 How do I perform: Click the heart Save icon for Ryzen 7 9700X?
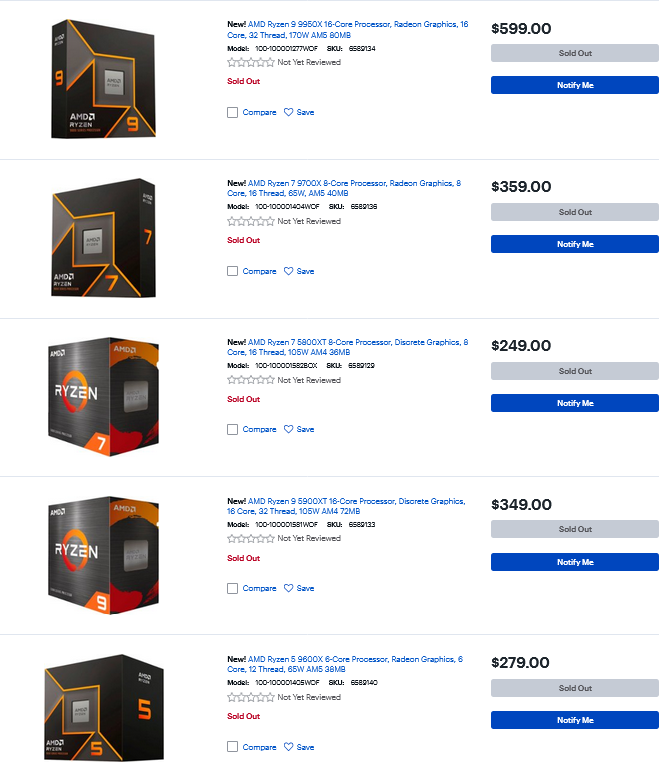[x=289, y=271]
